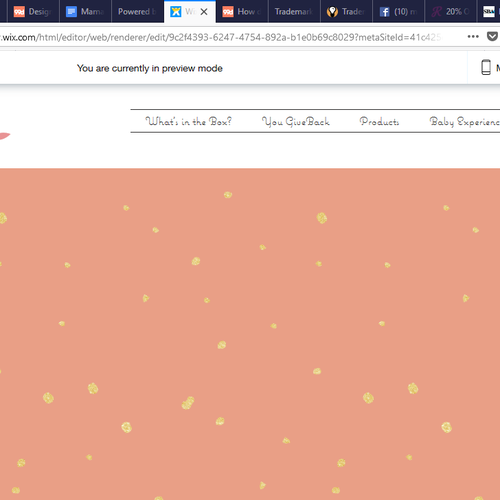Image resolution: width=500 pixels, height=500 pixels.
Task: Switch to the 99designs How tab
Action: pyautogui.click(x=242, y=12)
